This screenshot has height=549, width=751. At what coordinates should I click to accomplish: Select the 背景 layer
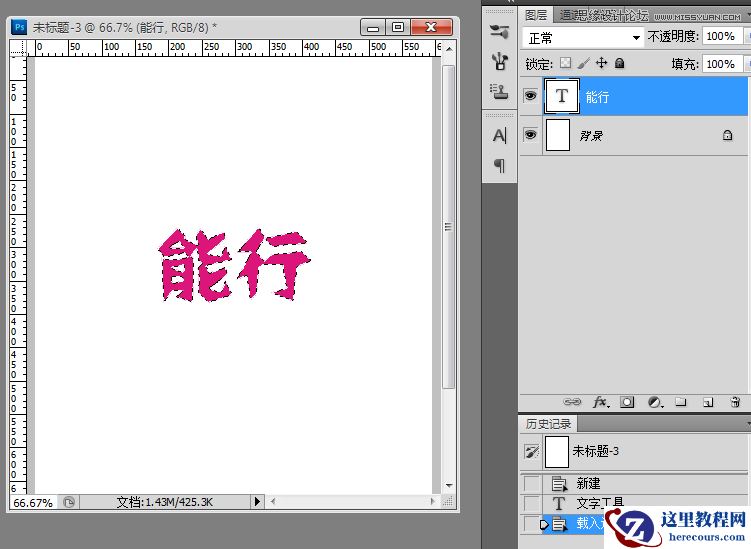click(645, 136)
